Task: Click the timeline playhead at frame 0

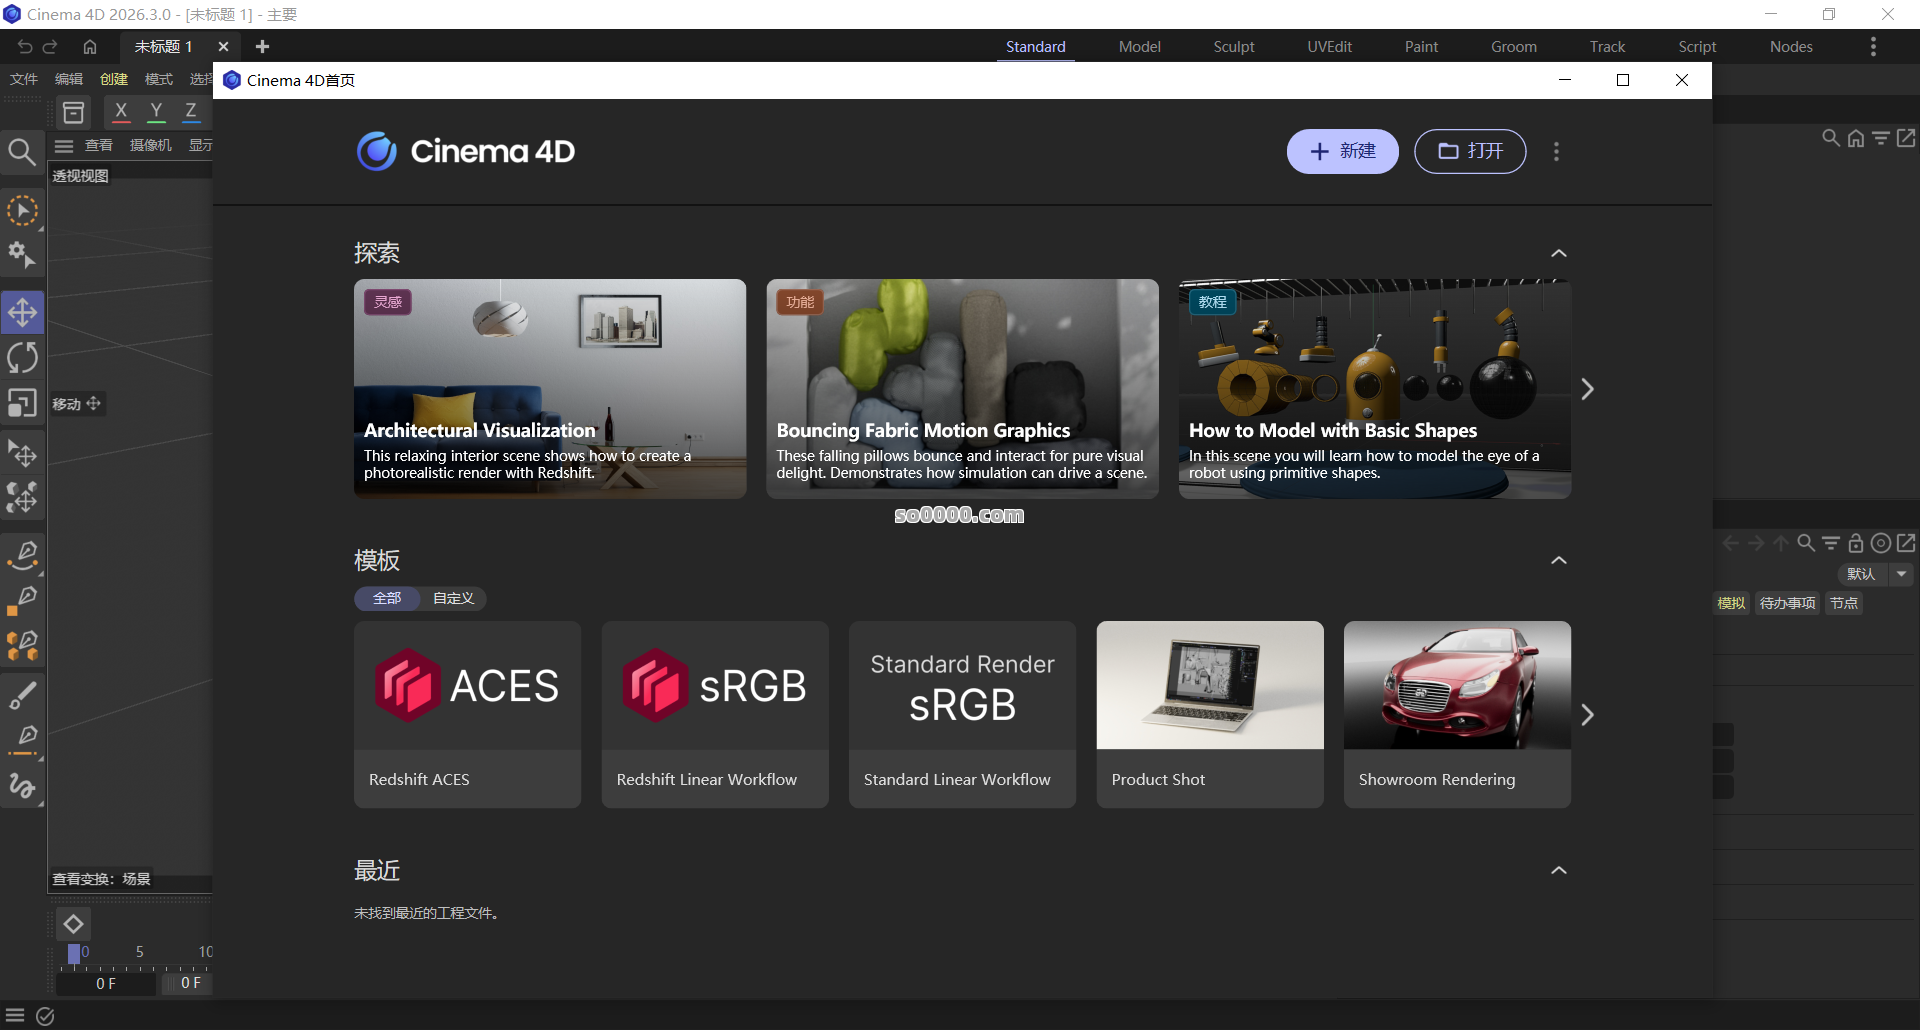Action: [73, 954]
